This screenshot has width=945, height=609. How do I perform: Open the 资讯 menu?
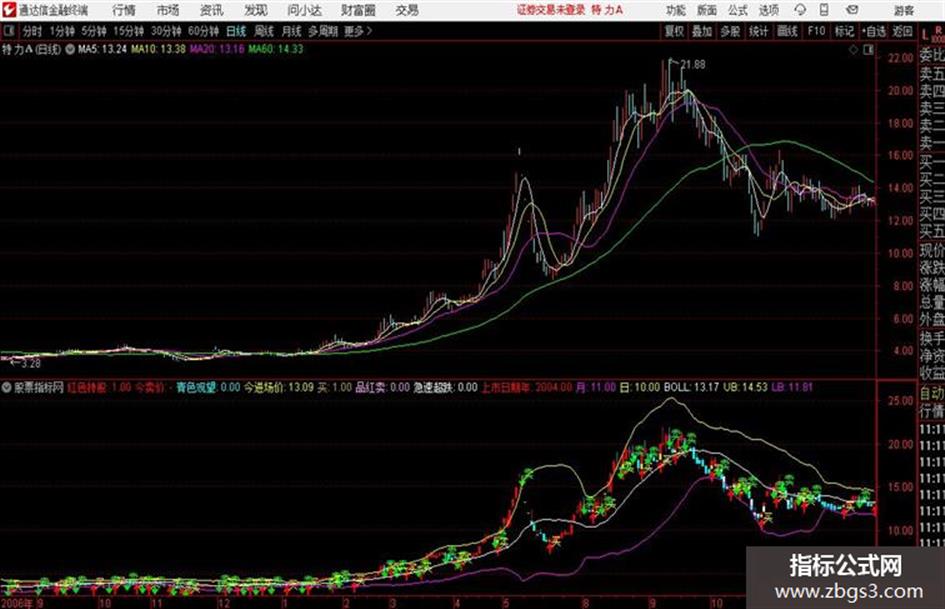pos(211,10)
